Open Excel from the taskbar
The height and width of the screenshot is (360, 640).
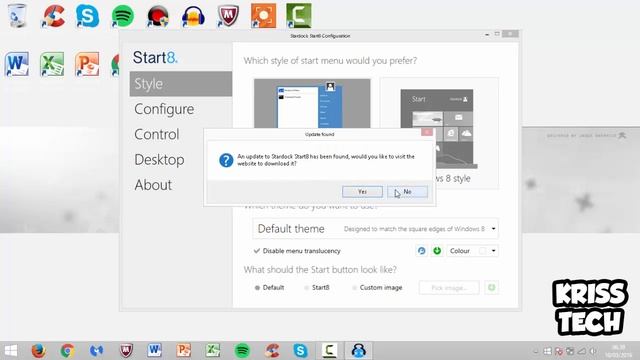[213, 350]
